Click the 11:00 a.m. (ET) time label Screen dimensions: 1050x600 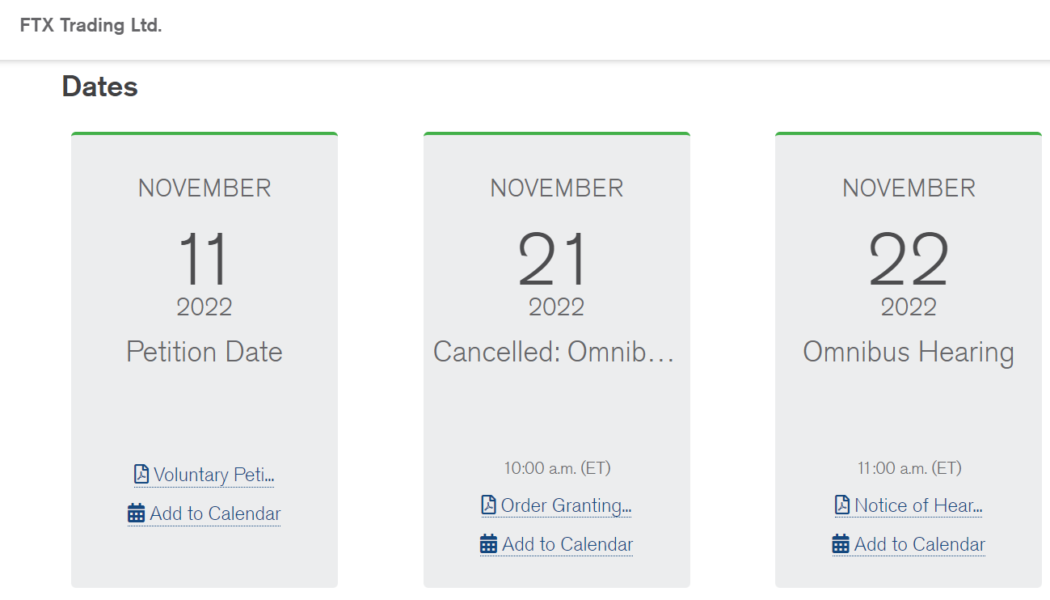(x=909, y=468)
